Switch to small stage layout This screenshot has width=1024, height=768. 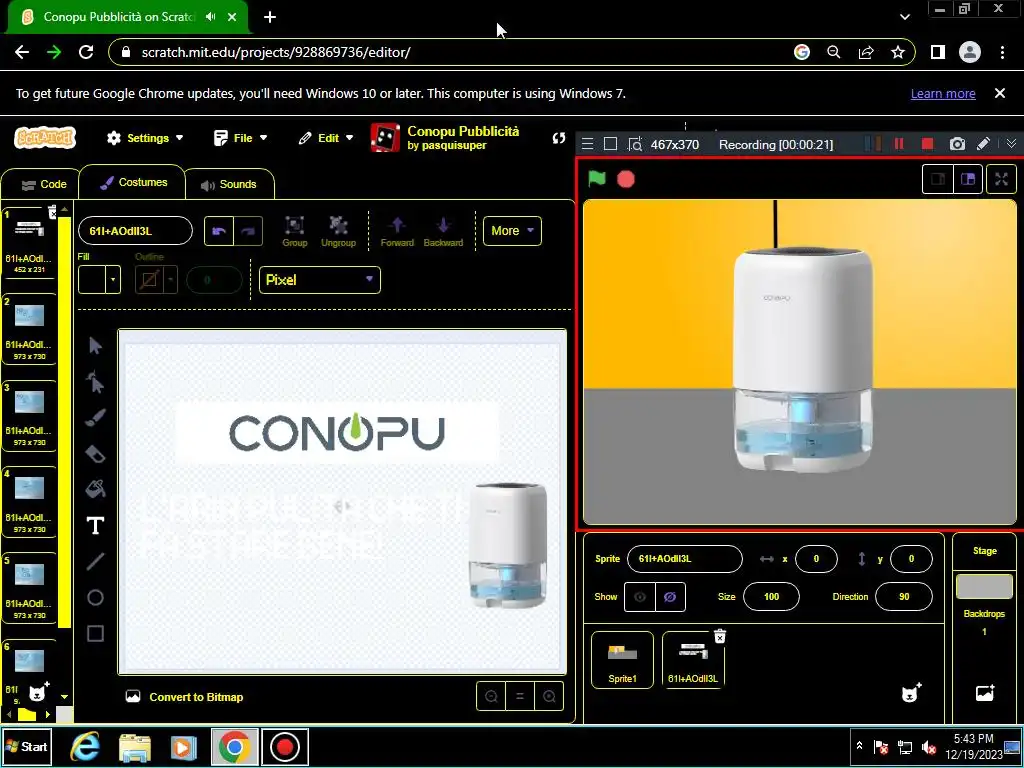click(x=938, y=179)
